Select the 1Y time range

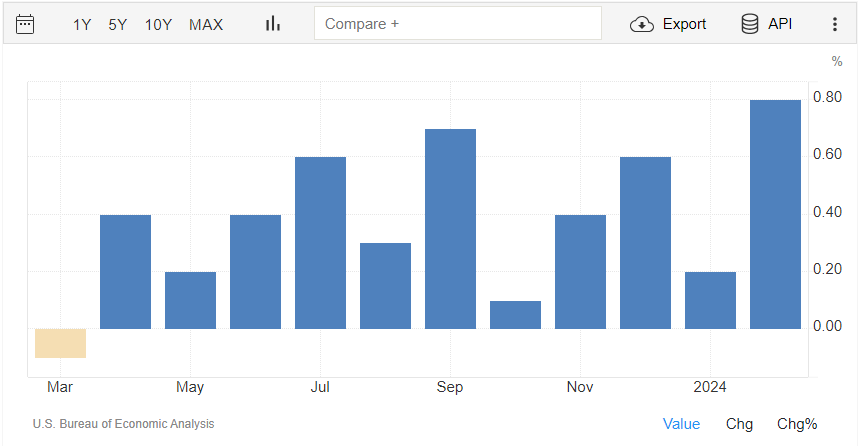tap(82, 25)
